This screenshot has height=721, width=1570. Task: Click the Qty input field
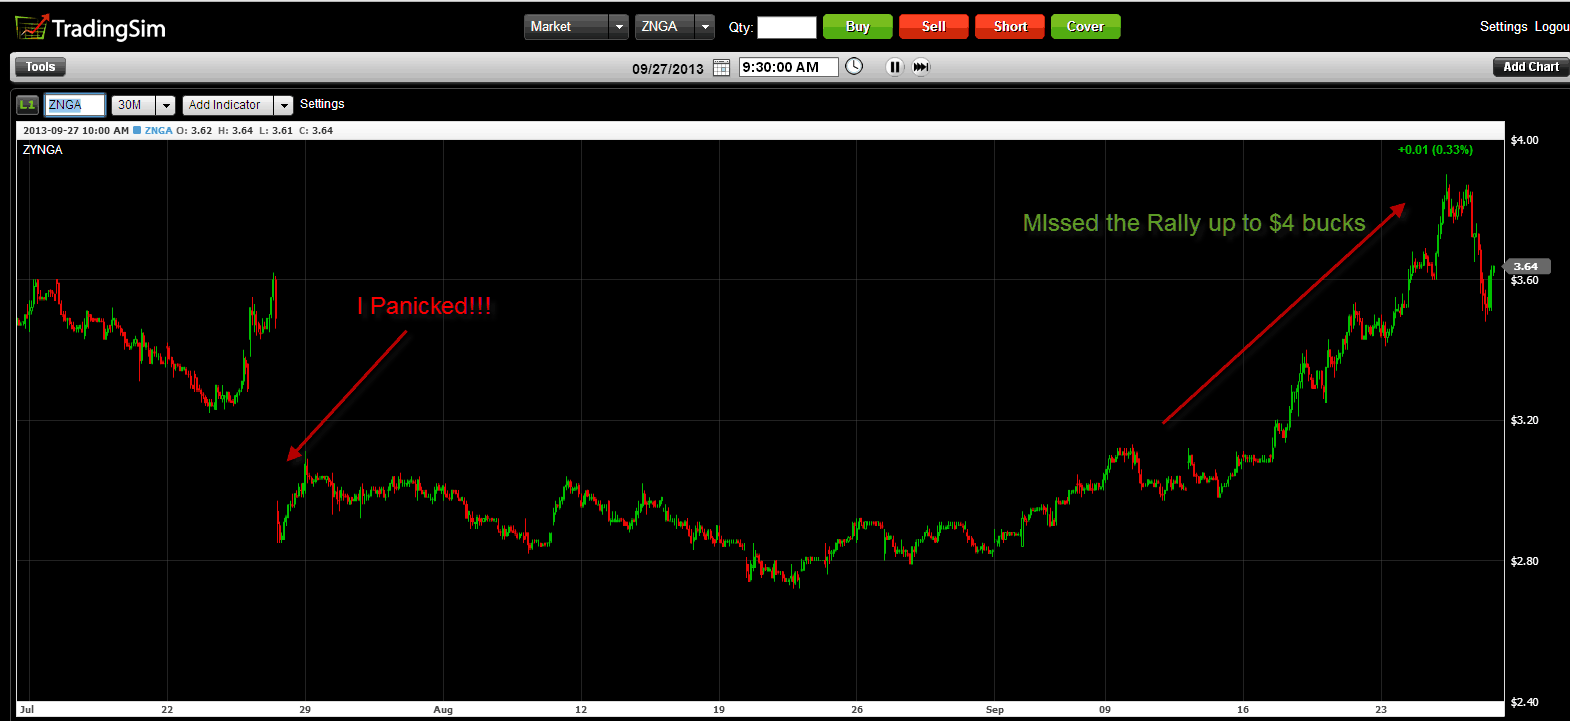point(786,28)
